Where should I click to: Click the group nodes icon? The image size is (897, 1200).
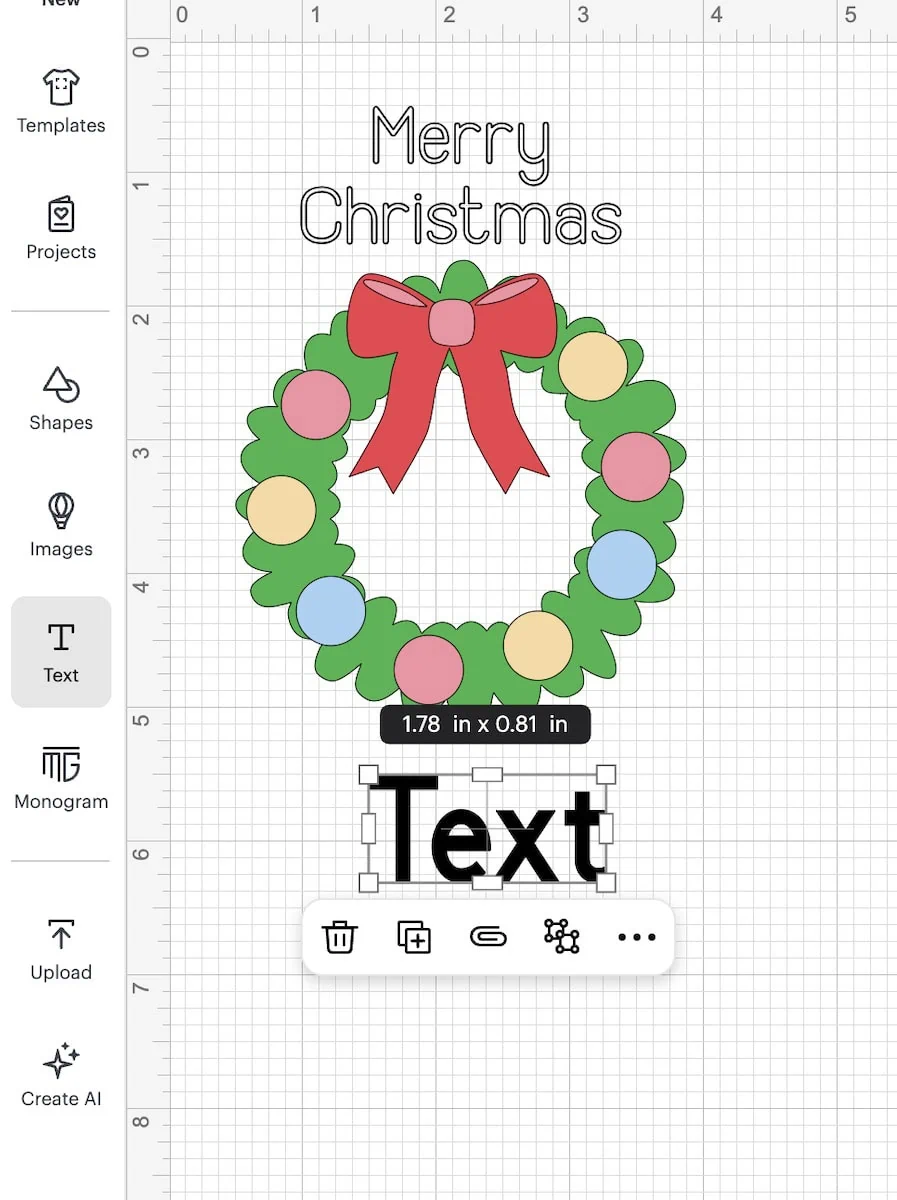pos(561,937)
